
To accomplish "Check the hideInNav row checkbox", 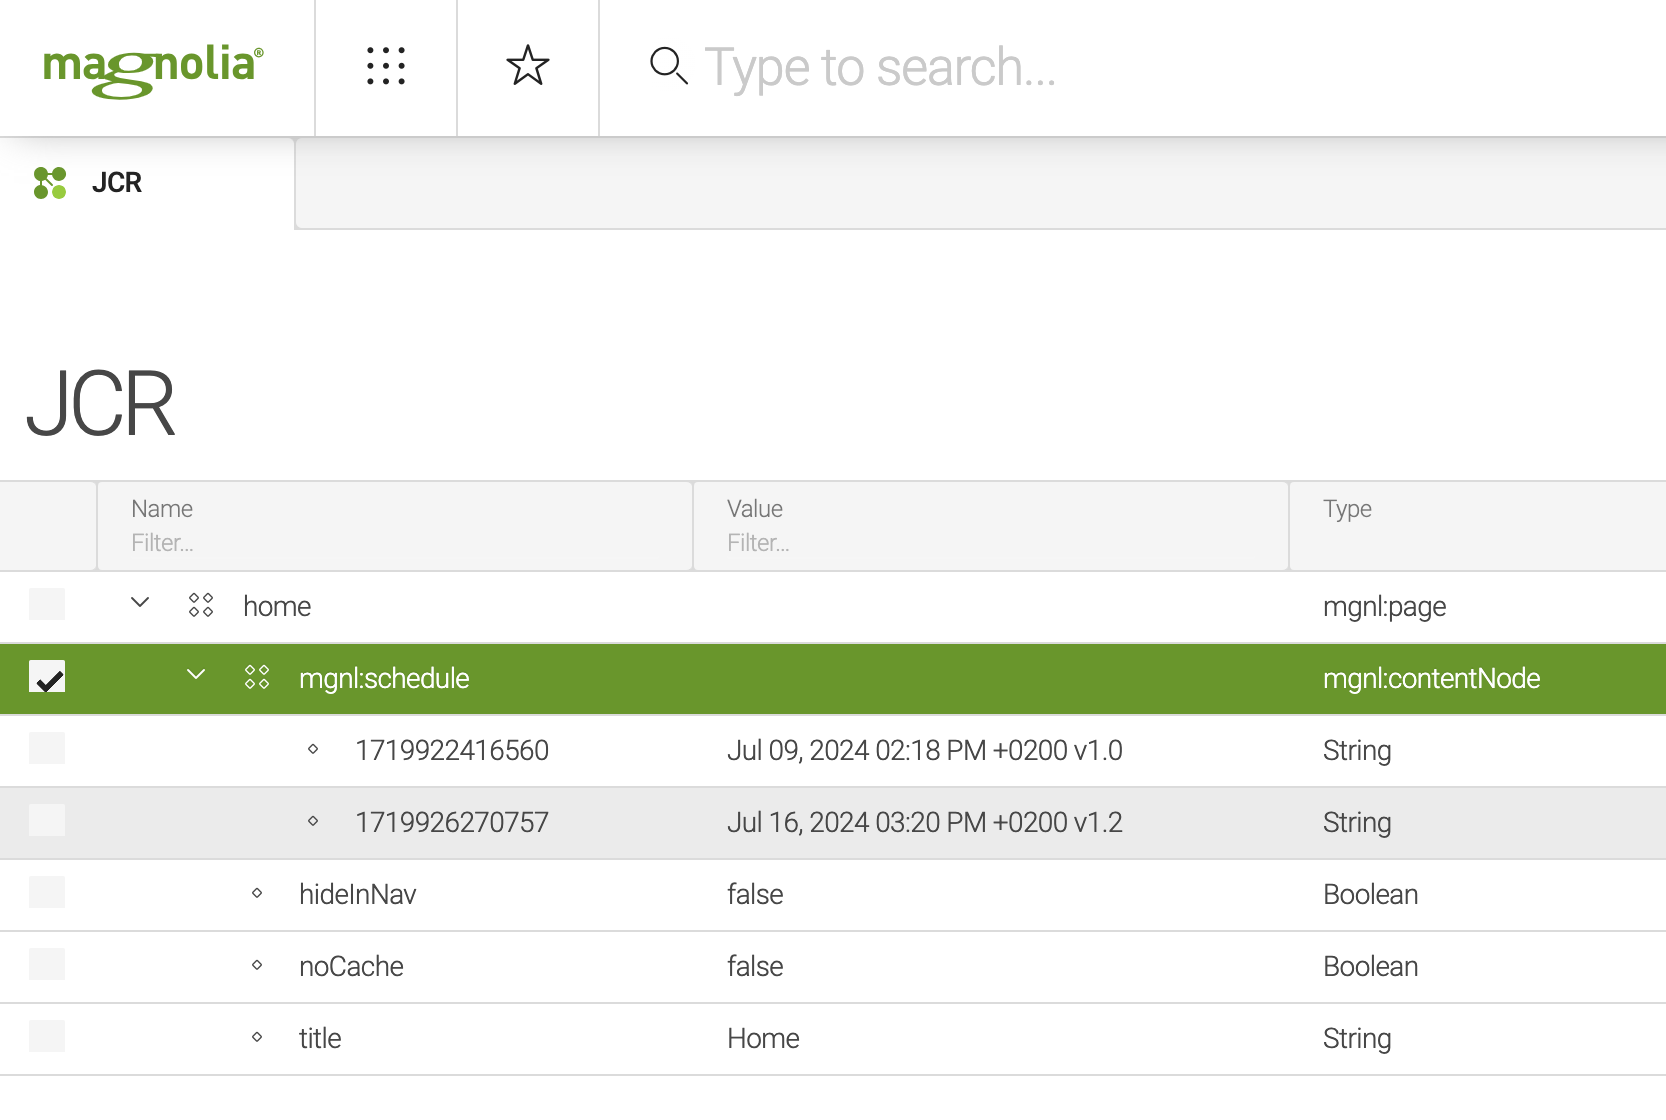I will [x=47, y=892].
